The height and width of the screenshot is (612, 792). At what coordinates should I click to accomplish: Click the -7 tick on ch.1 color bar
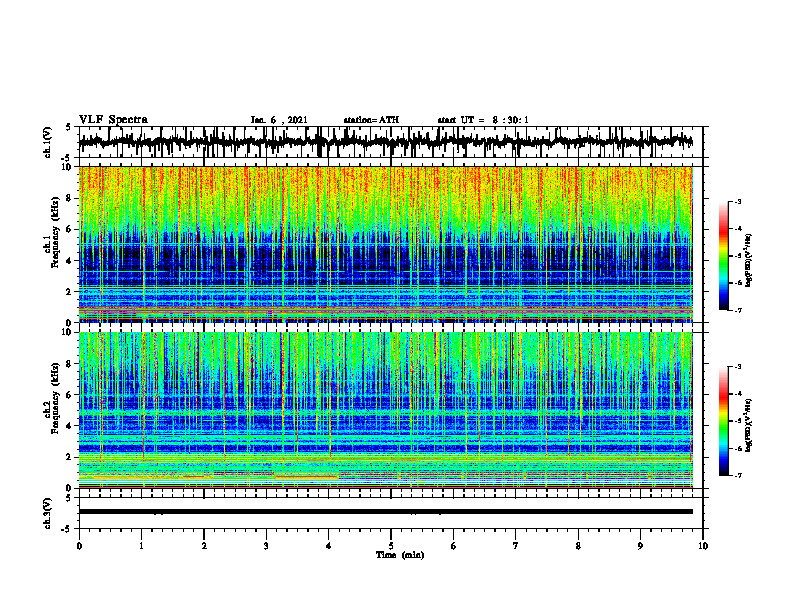[737, 310]
